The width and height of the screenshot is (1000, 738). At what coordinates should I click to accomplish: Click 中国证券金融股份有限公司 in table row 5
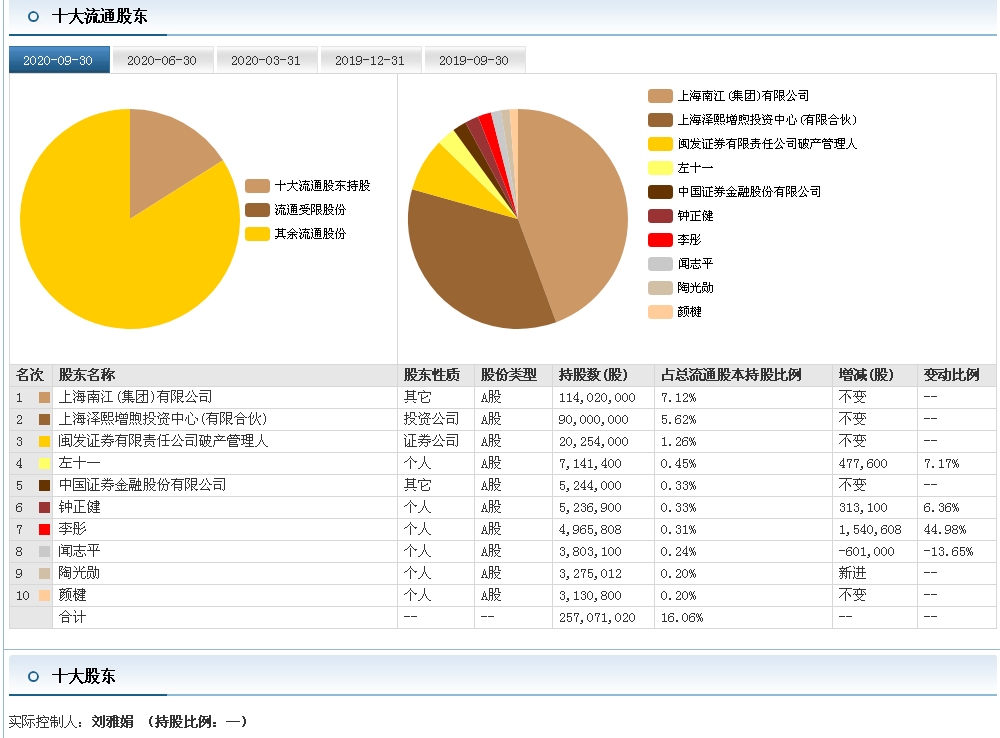(x=142, y=485)
